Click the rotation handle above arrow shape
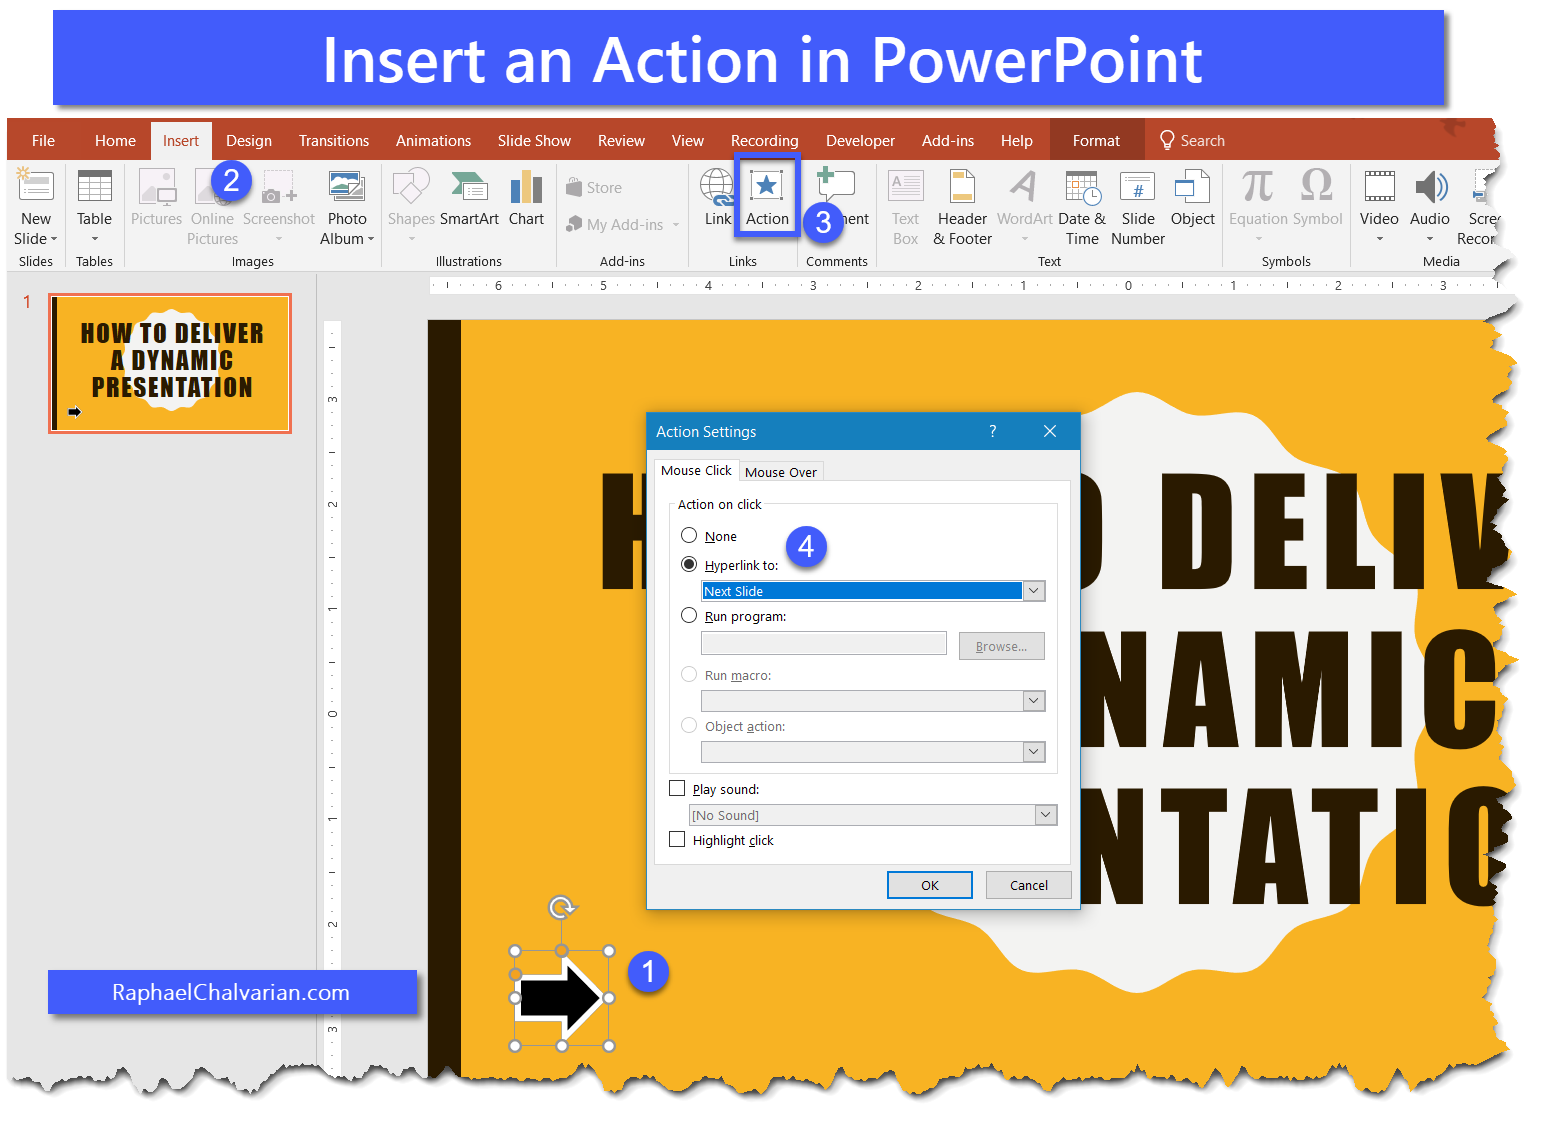Viewport: 1546px width, 1137px height. [x=562, y=907]
